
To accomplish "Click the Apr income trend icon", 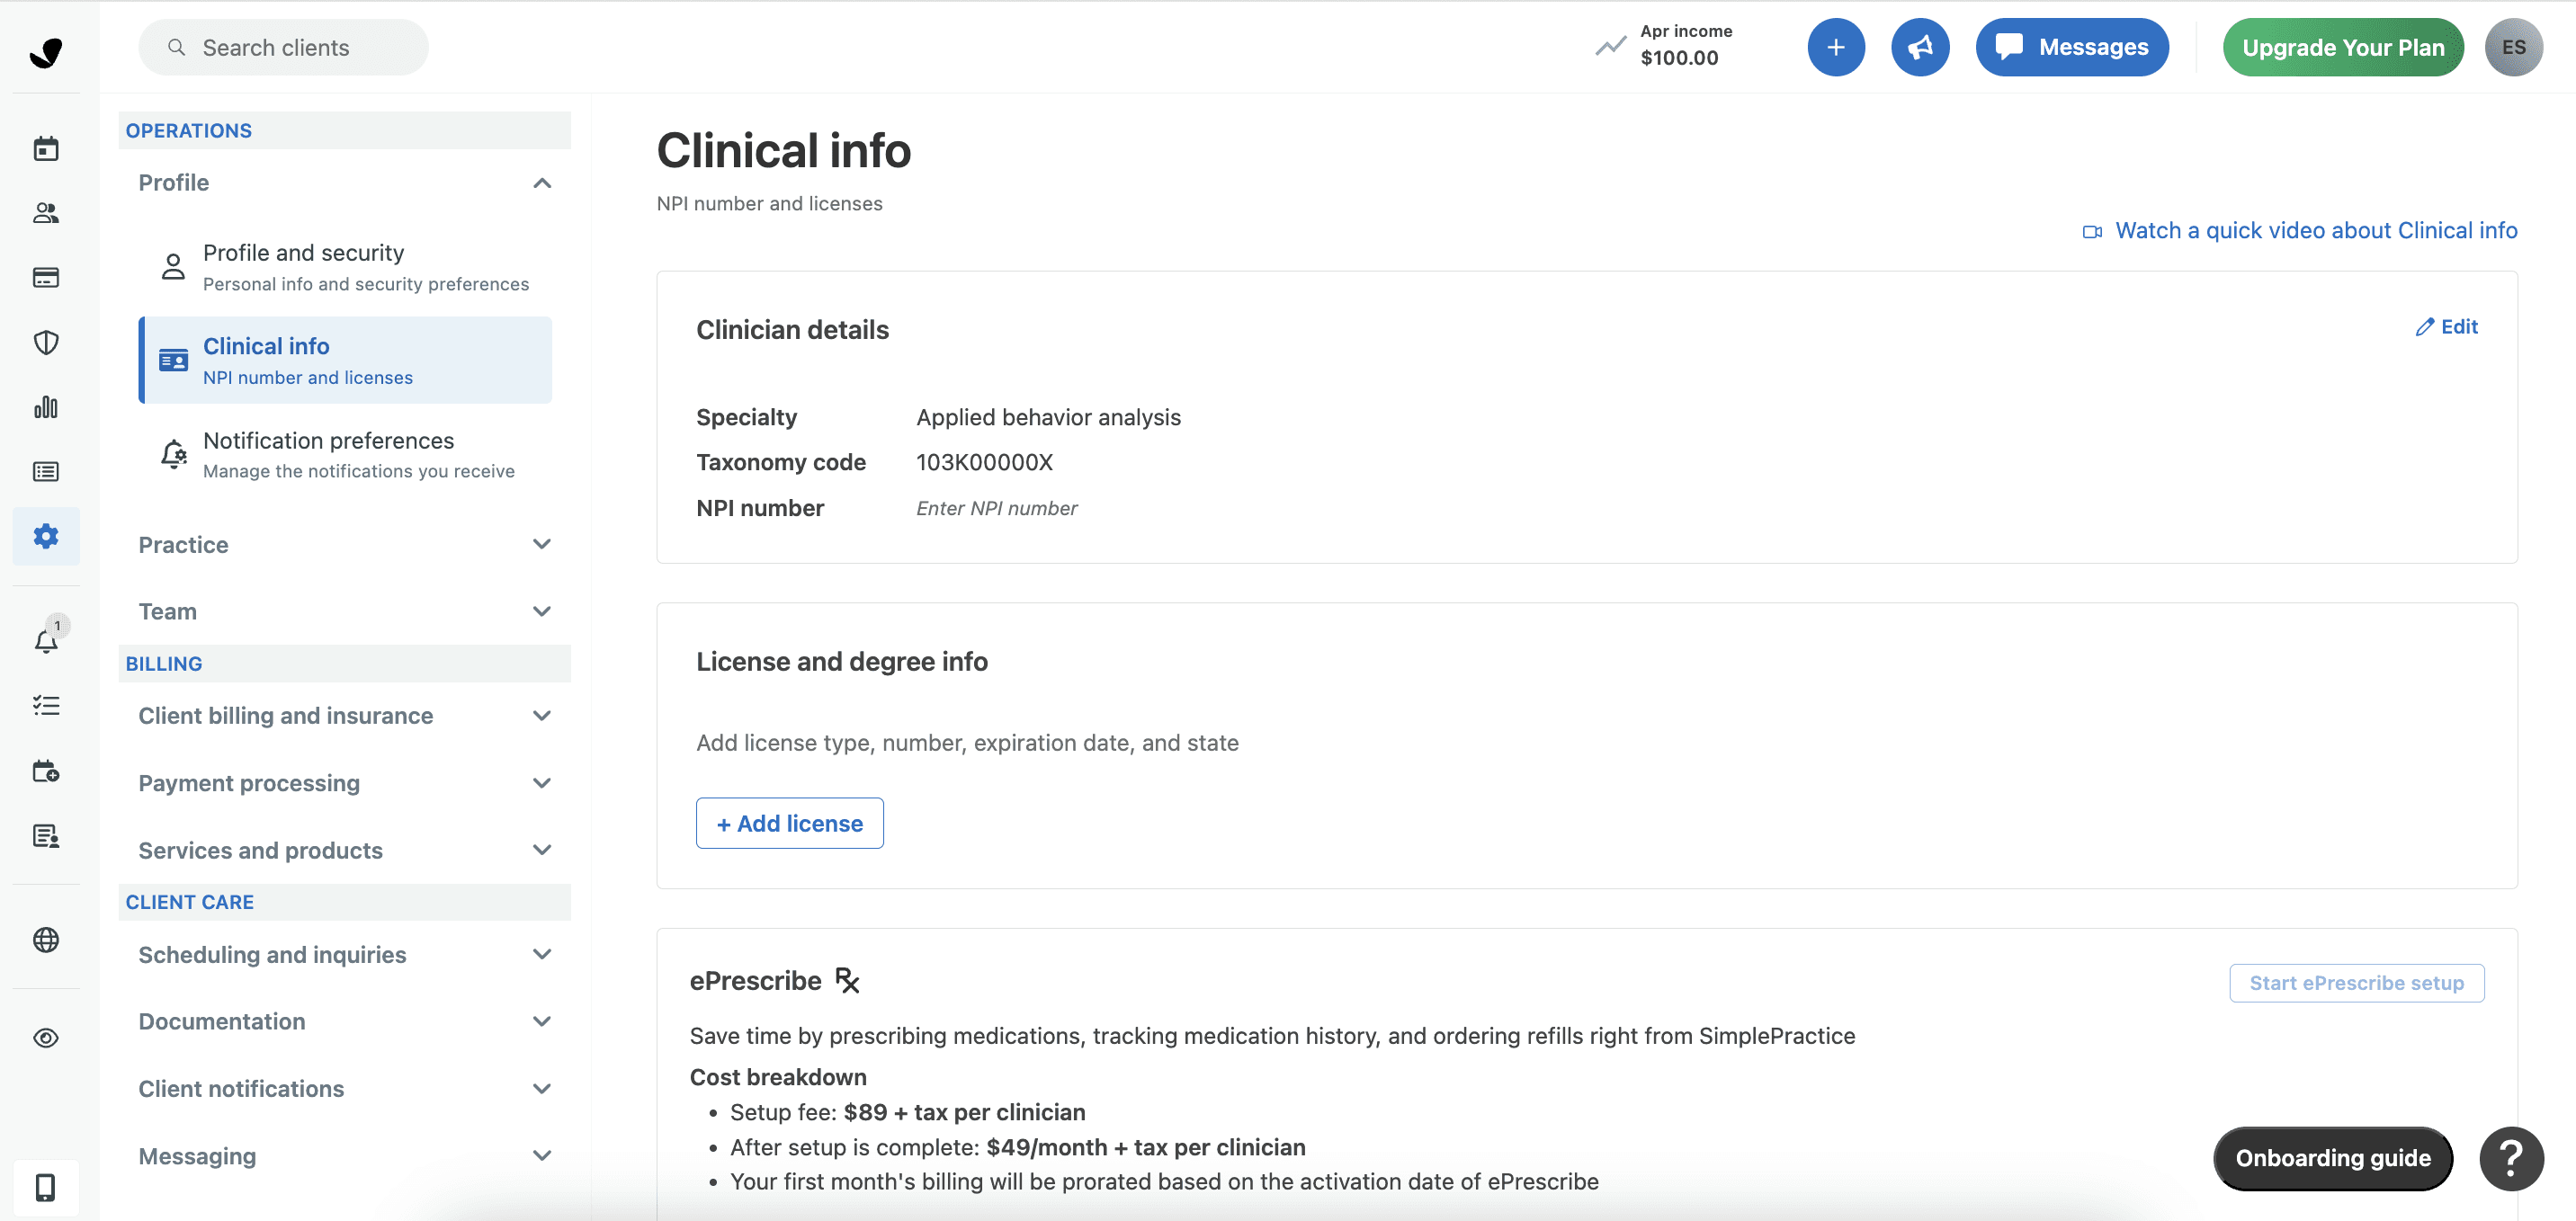I will (1610, 46).
